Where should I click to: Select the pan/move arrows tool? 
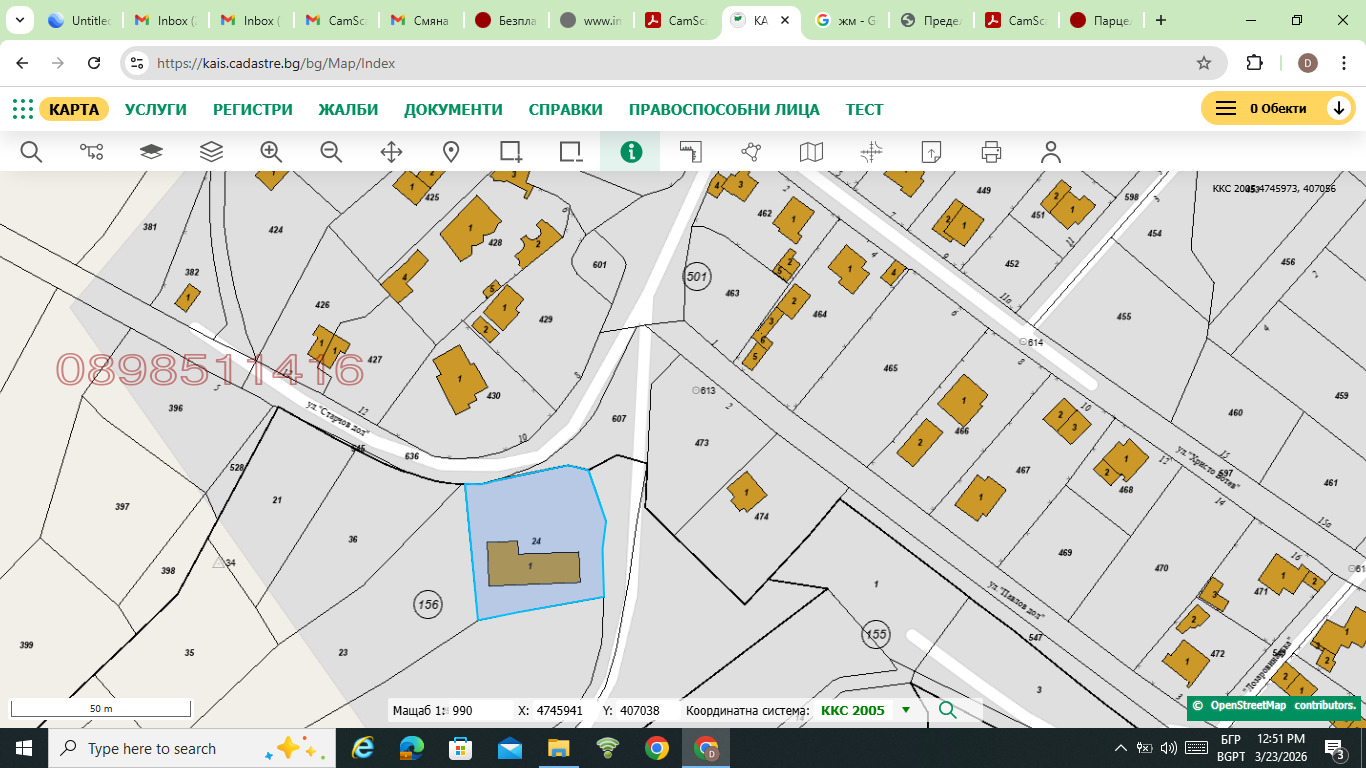(391, 152)
